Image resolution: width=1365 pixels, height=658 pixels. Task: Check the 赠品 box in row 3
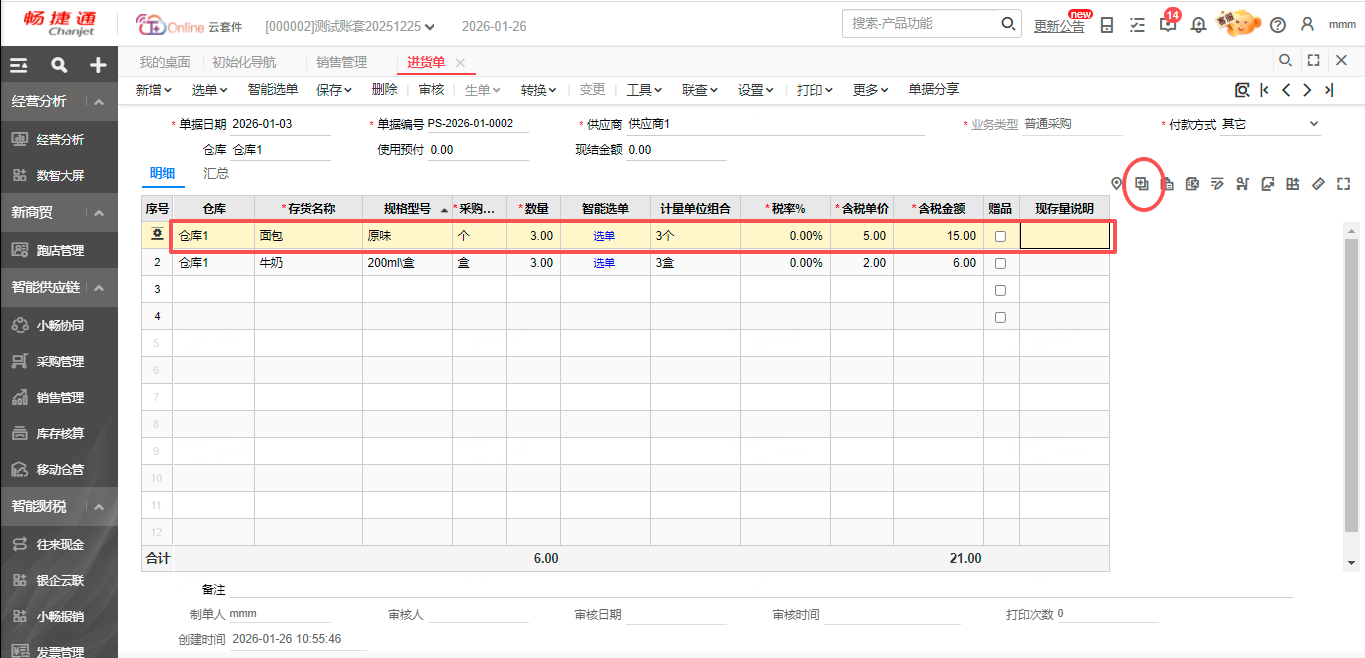[1000, 290]
